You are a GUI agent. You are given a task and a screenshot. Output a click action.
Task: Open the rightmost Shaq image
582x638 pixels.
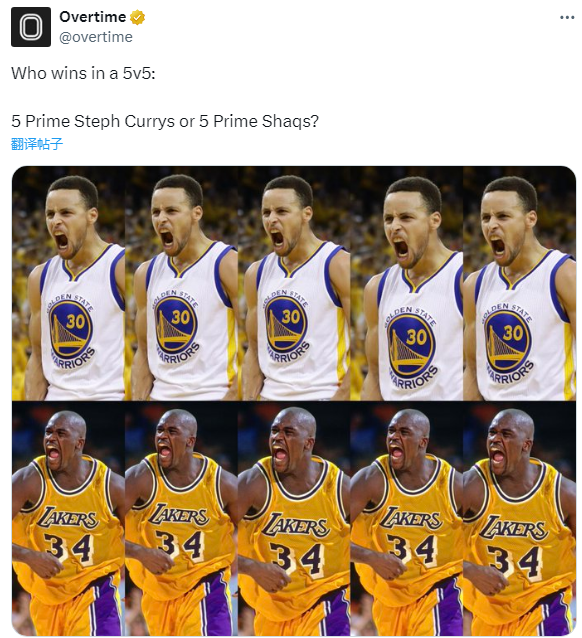pyautogui.click(x=519, y=518)
